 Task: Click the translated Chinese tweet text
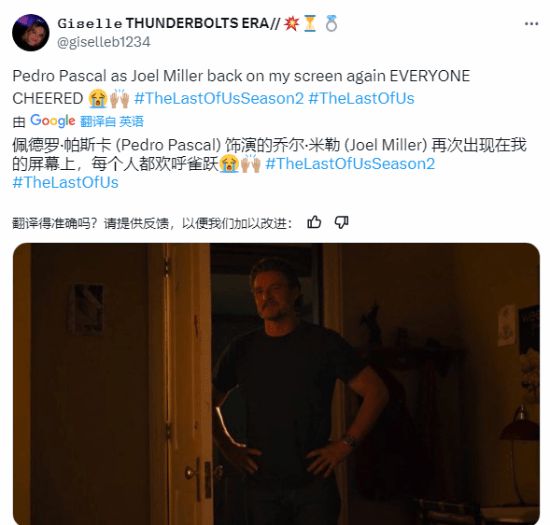[x=269, y=164]
